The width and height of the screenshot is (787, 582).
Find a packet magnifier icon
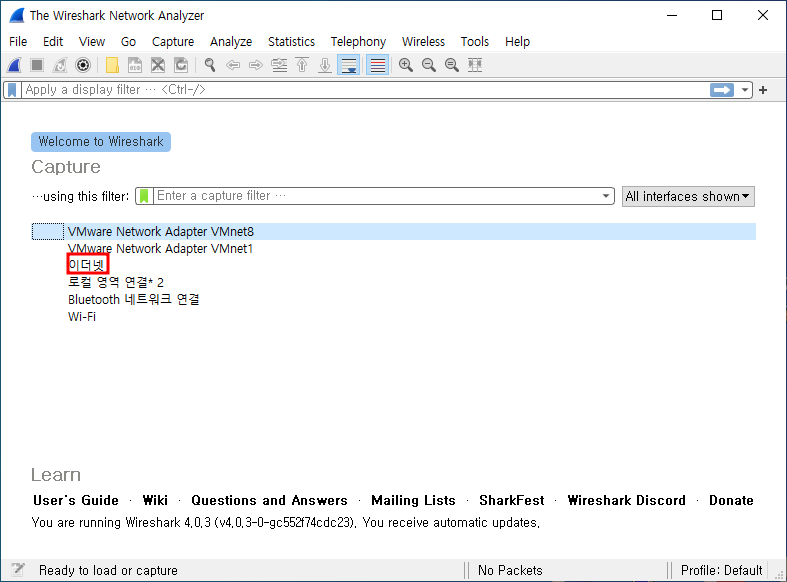click(210, 65)
